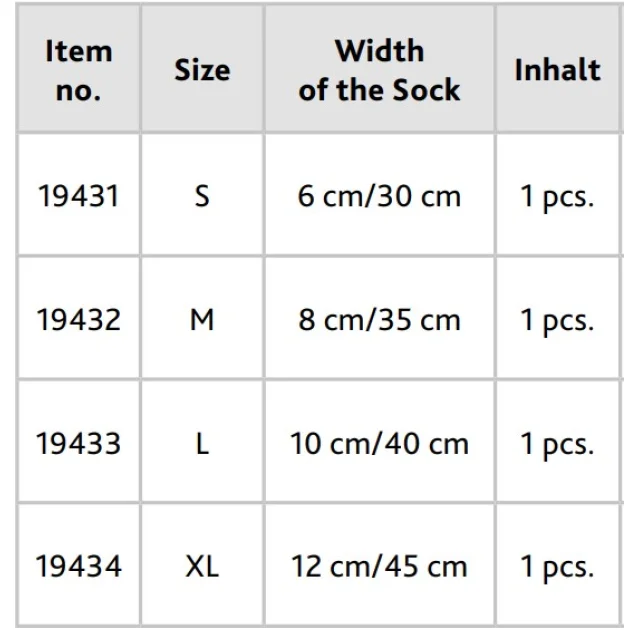Click item number 19433

pyautogui.click(x=79, y=444)
